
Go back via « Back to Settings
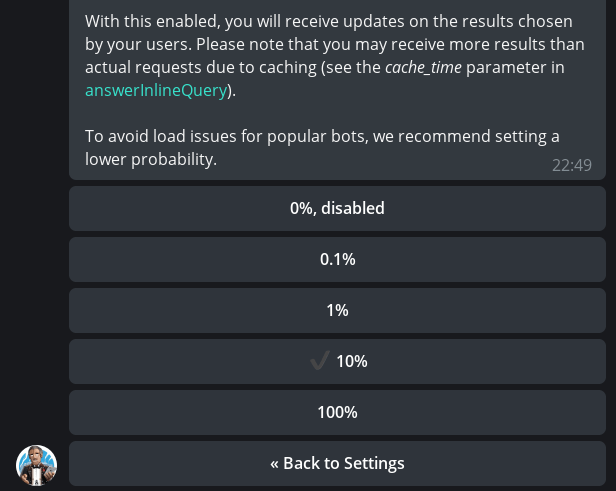[337, 464]
